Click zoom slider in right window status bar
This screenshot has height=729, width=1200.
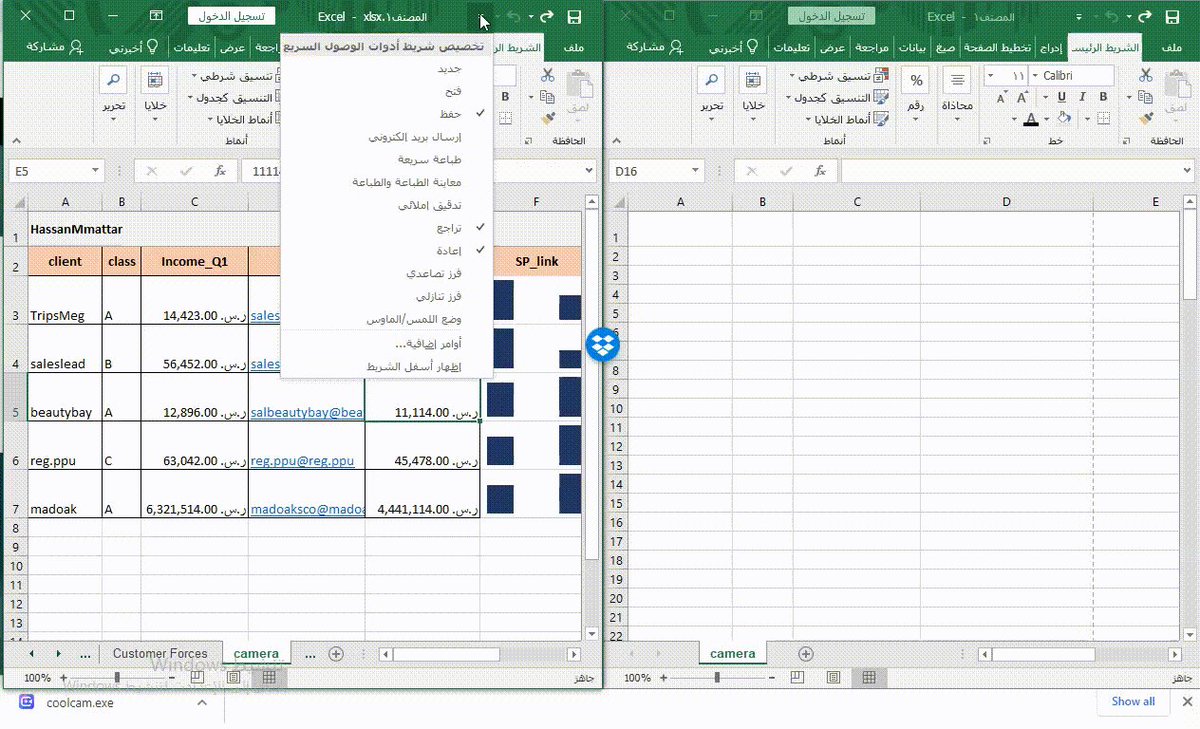pyautogui.click(x=717, y=677)
